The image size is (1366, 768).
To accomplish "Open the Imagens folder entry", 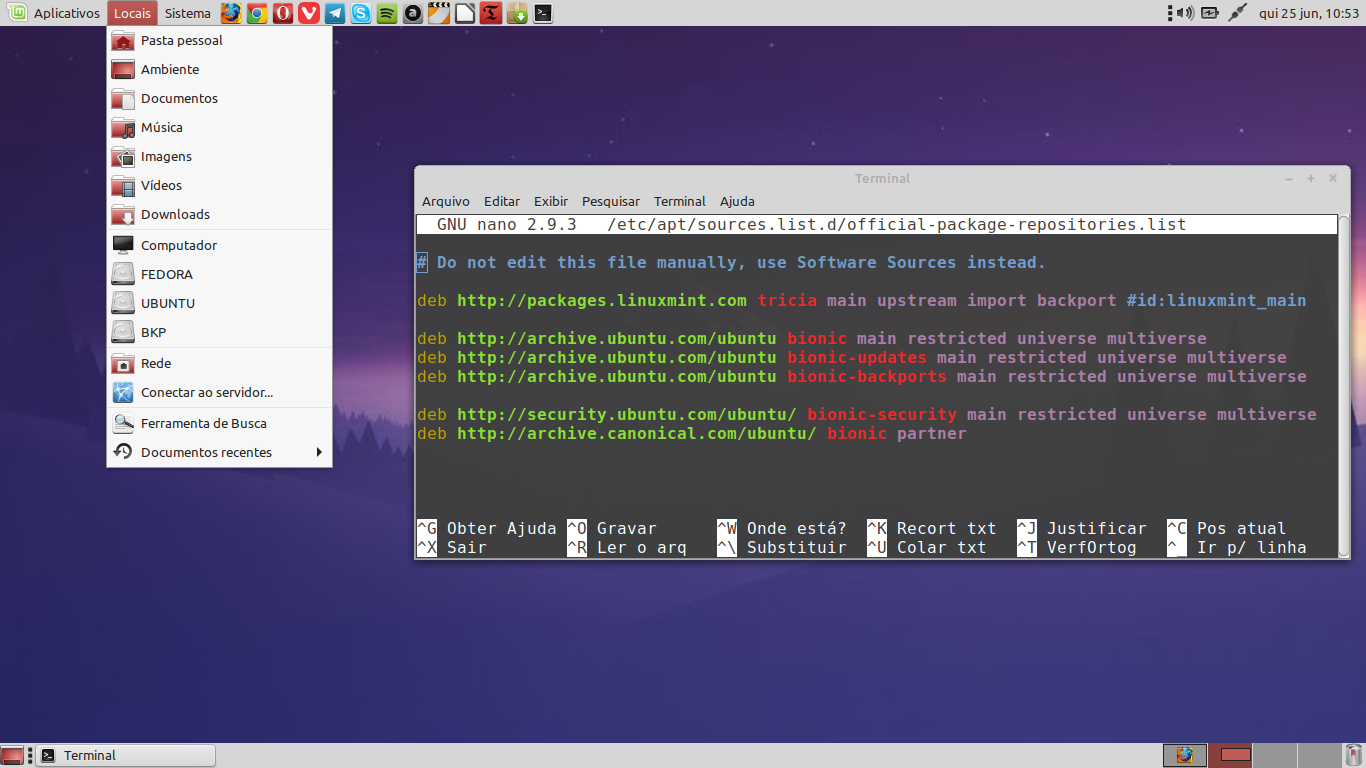I will [220, 157].
